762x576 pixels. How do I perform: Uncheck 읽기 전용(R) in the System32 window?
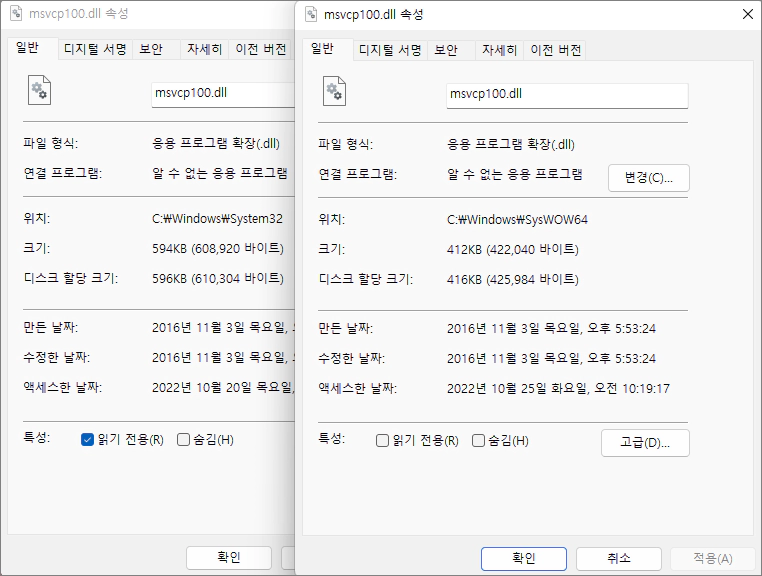click(87, 440)
